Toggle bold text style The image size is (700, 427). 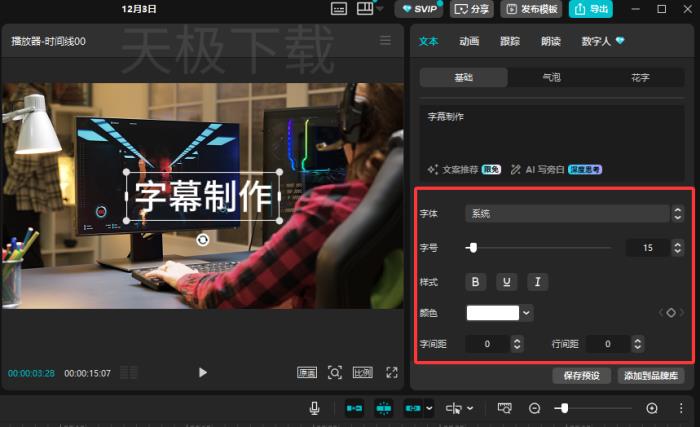point(476,281)
